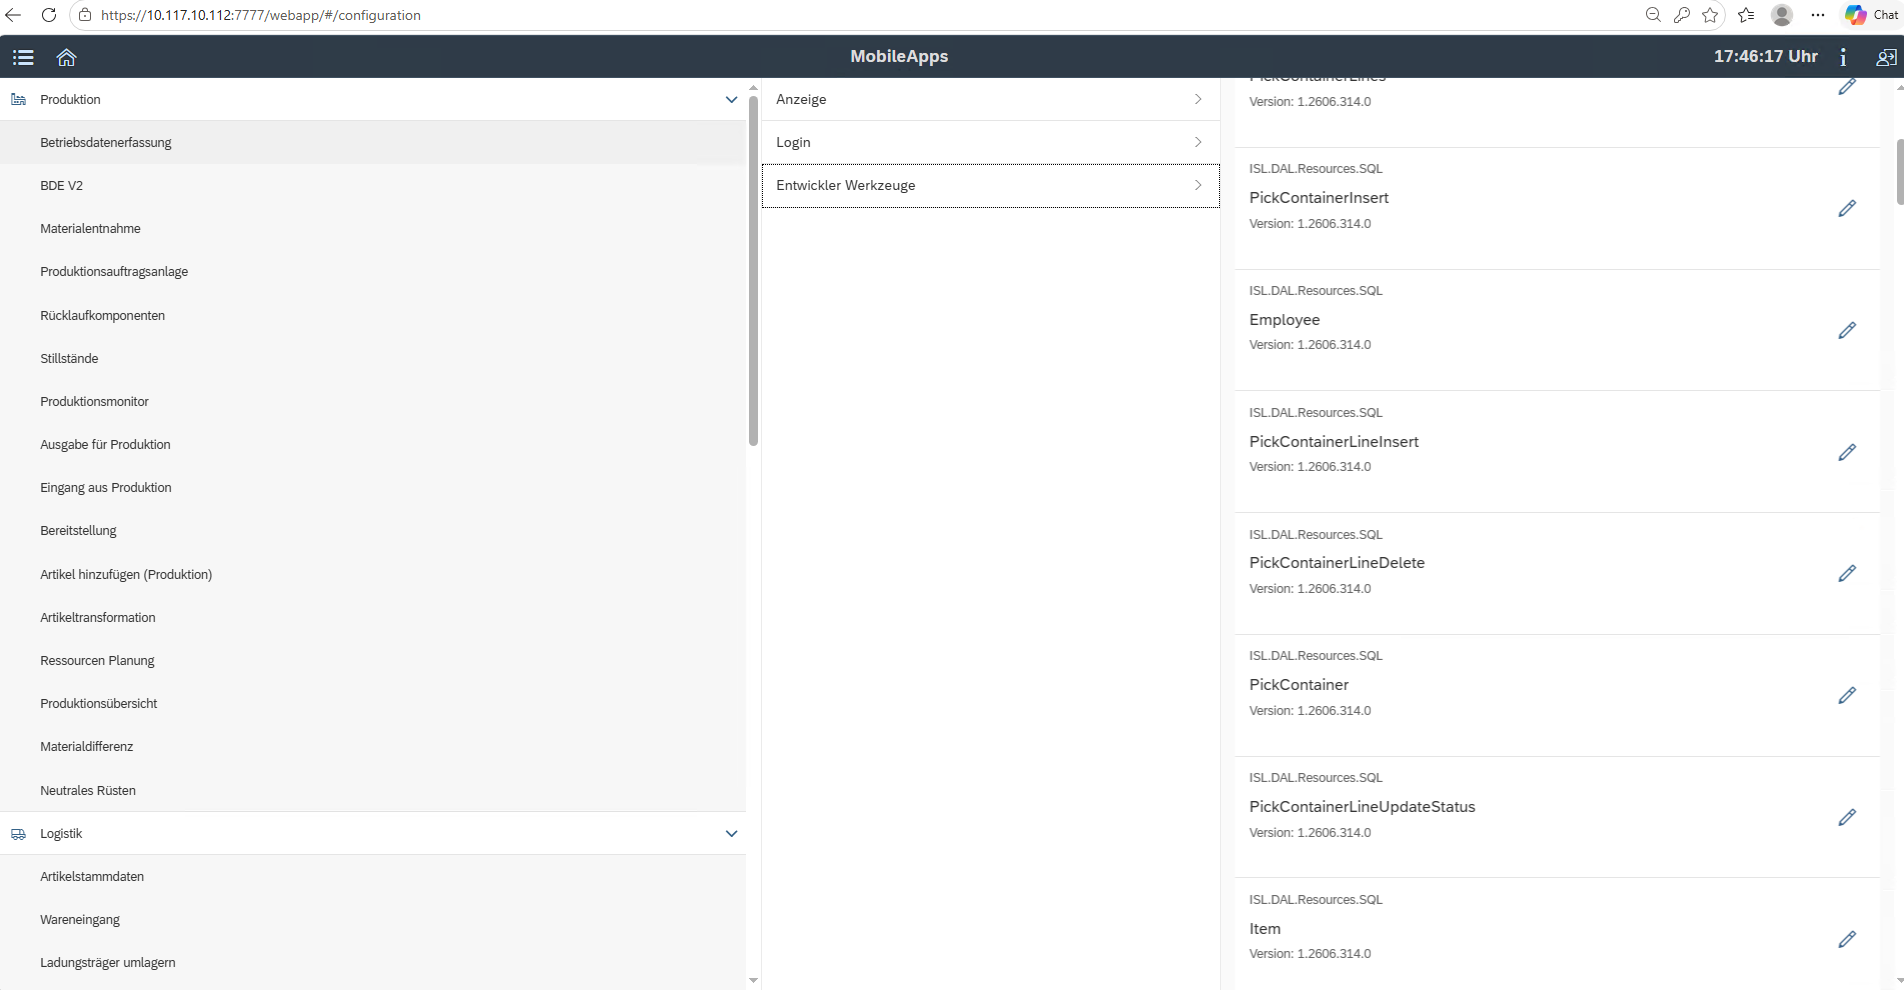Open the info icon in header
The height and width of the screenshot is (990, 1904).
pos(1843,57)
